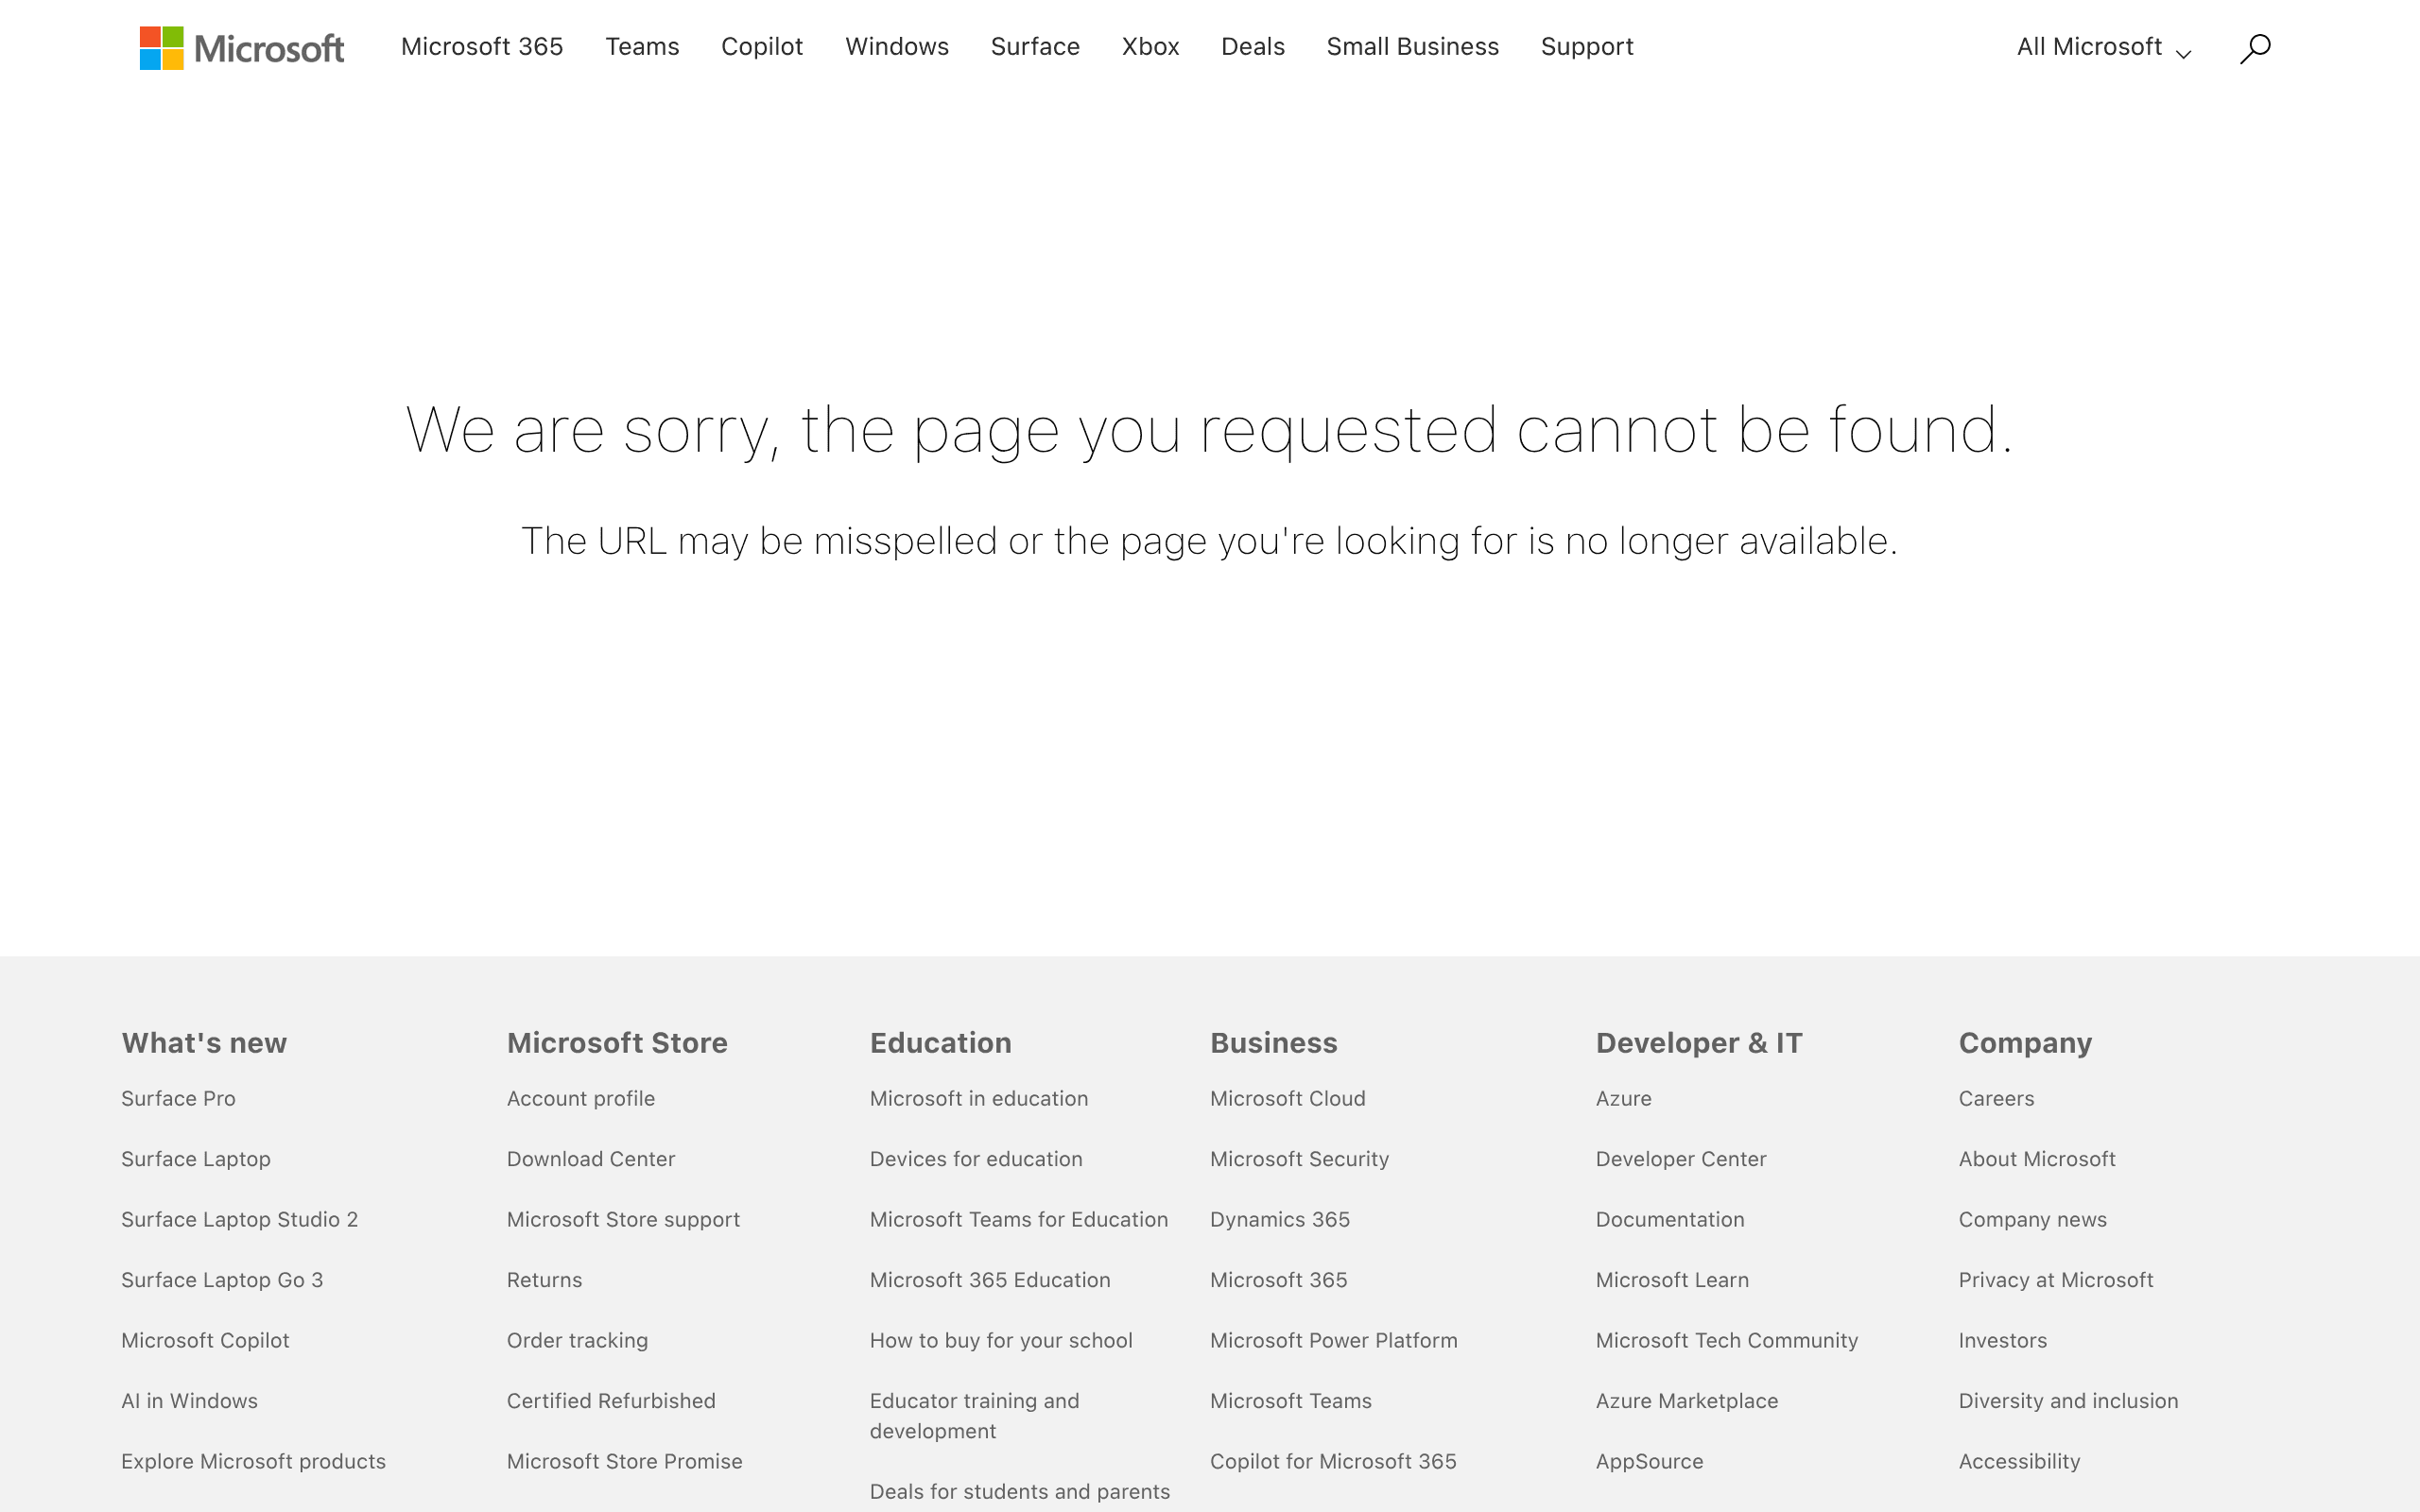Viewport: 2420px width, 1512px height.
Task: Click the Microsoft Learn link
Action: (x=1672, y=1280)
